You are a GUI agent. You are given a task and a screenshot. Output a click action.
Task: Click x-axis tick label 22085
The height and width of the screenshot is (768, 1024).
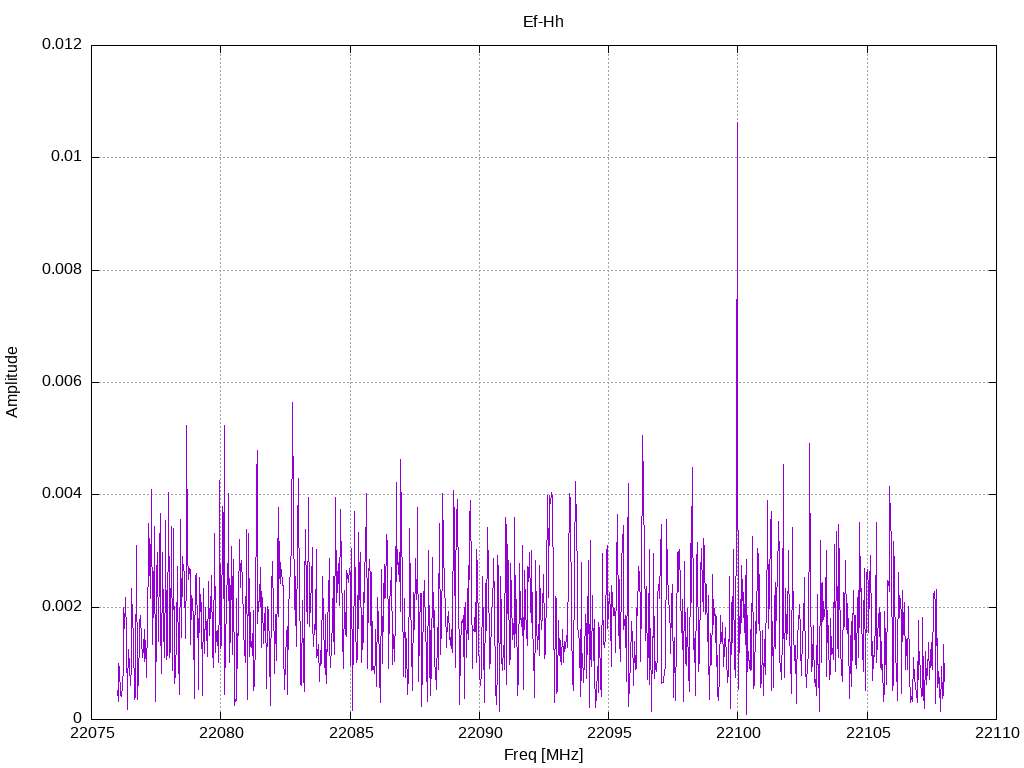tap(350, 733)
